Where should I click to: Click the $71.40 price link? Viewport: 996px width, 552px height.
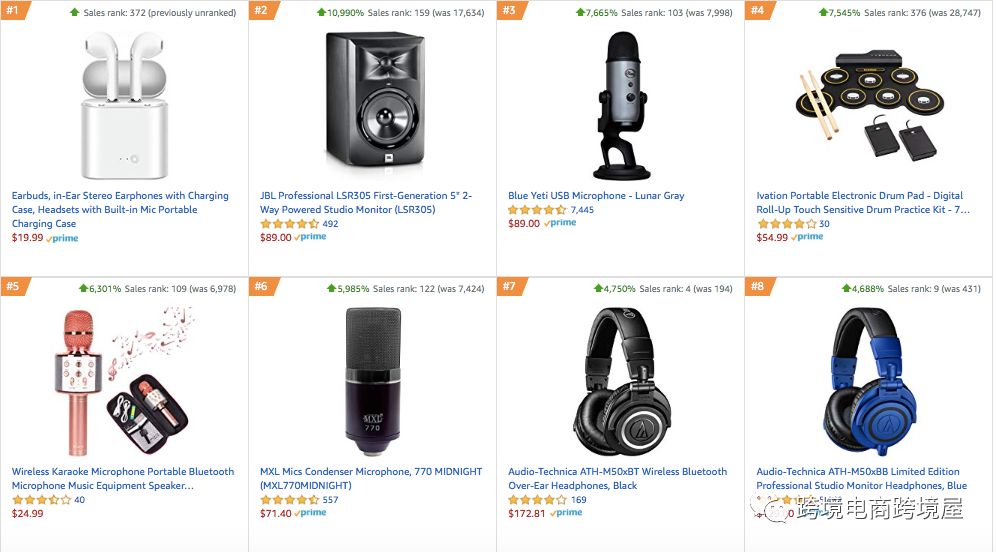pyautogui.click(x=275, y=513)
